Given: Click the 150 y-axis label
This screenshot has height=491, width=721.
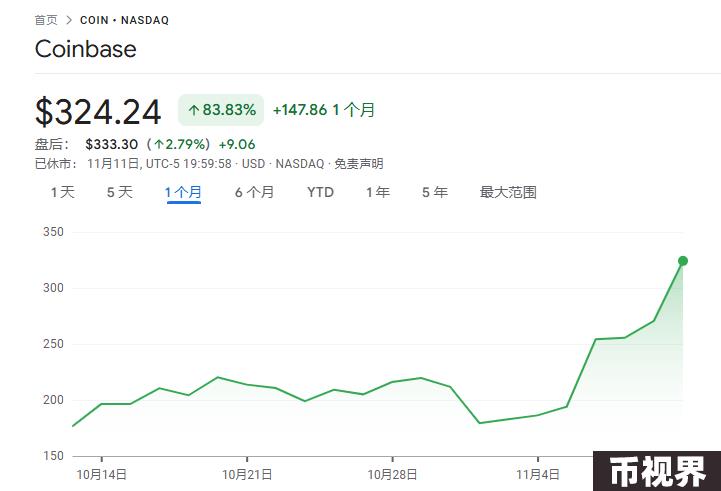Looking at the screenshot, I should [x=53, y=456].
